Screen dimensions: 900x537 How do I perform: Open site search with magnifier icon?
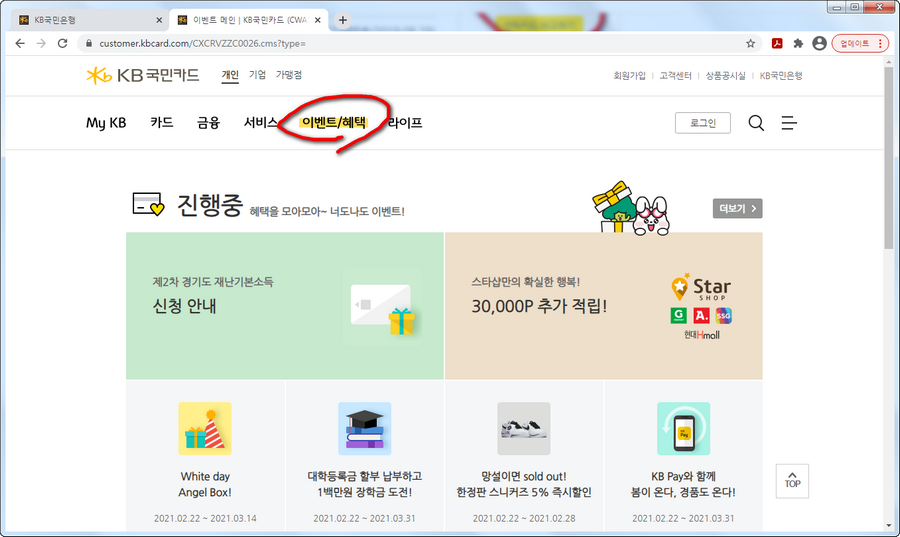[756, 123]
